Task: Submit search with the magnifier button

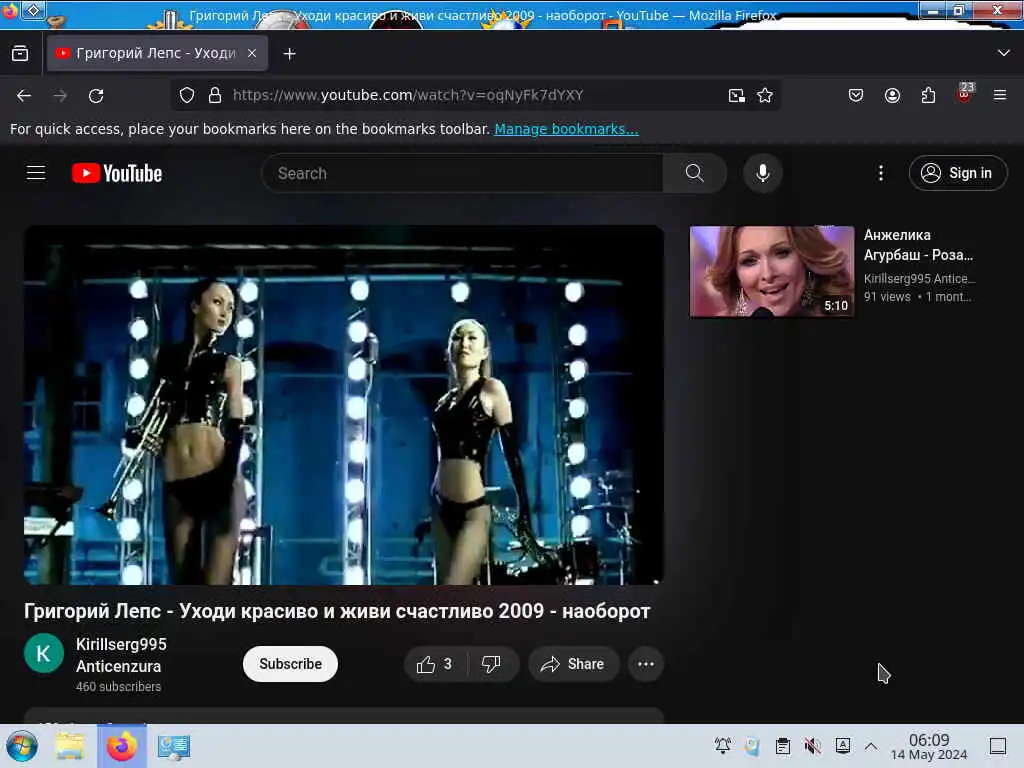Action: pyautogui.click(x=694, y=173)
